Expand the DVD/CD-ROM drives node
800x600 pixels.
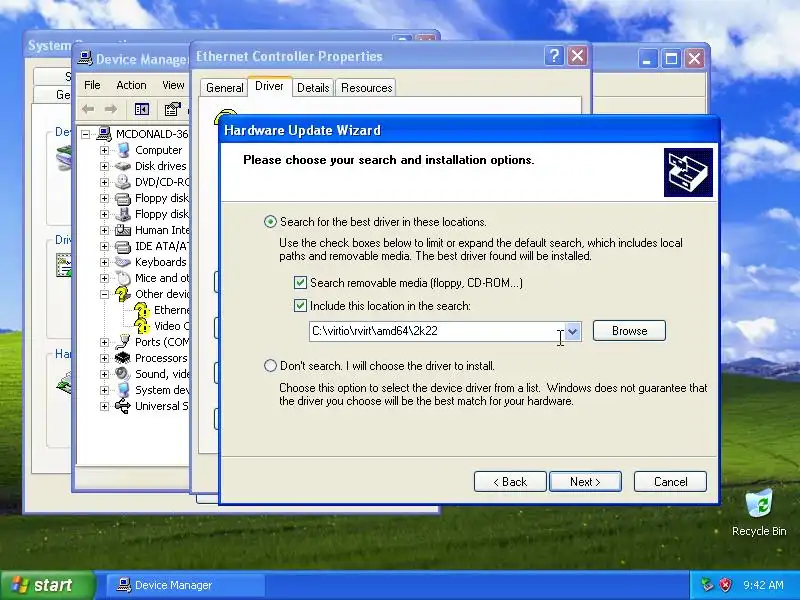(x=104, y=182)
